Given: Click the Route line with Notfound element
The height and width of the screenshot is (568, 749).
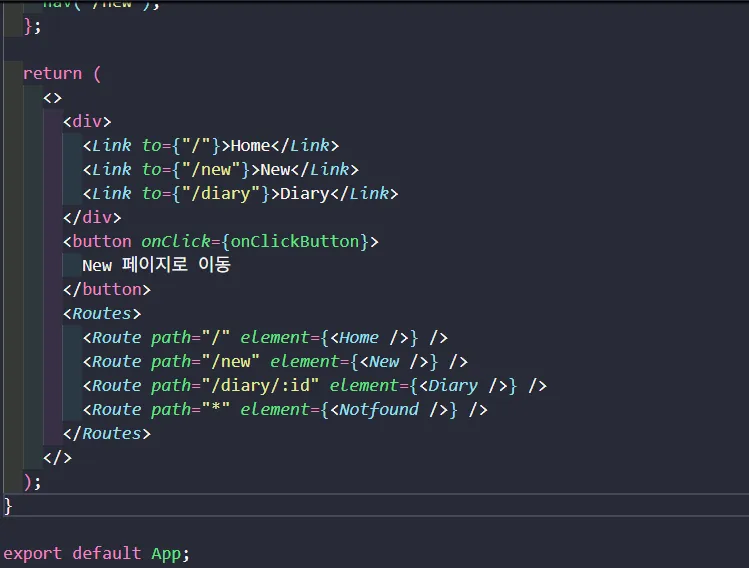Looking at the screenshot, I should [286, 410].
